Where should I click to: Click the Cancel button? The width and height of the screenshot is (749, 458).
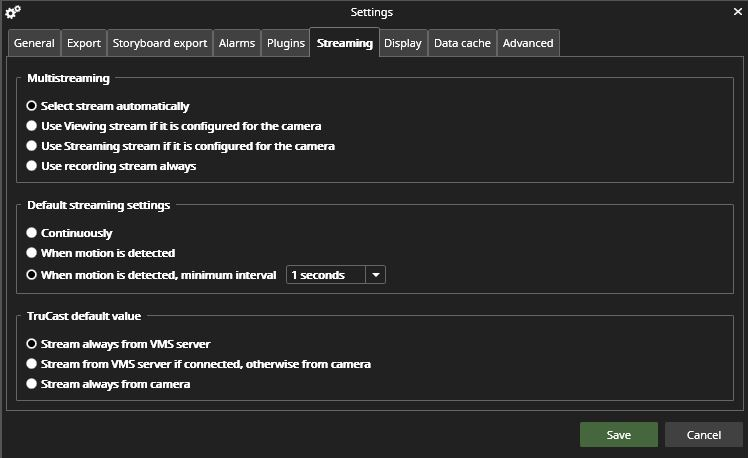tap(703, 435)
